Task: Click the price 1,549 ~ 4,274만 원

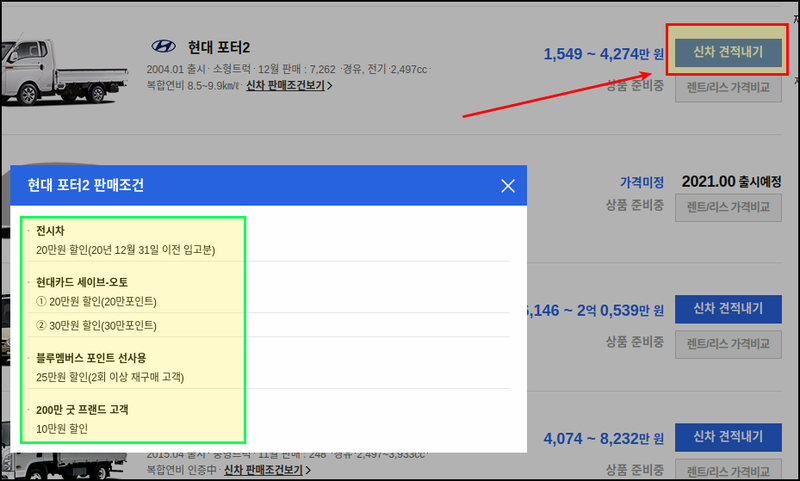Action: (604, 54)
